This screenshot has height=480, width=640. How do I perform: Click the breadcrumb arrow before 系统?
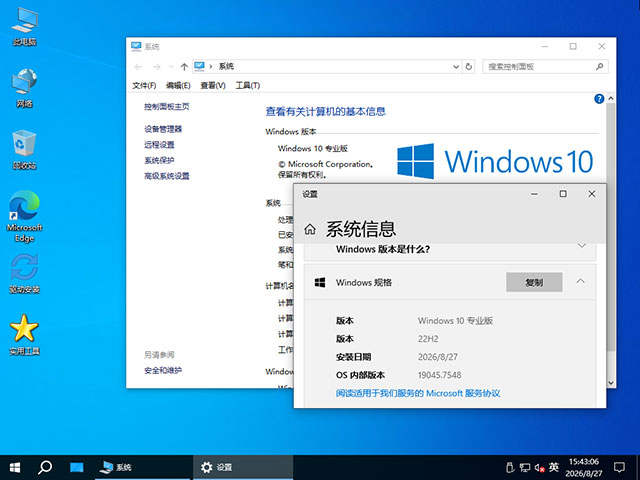click(x=211, y=66)
